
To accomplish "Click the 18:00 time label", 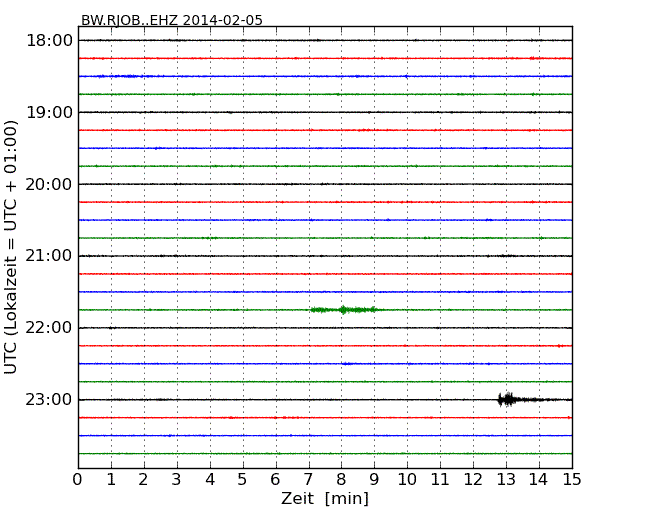I will tap(49, 41).
